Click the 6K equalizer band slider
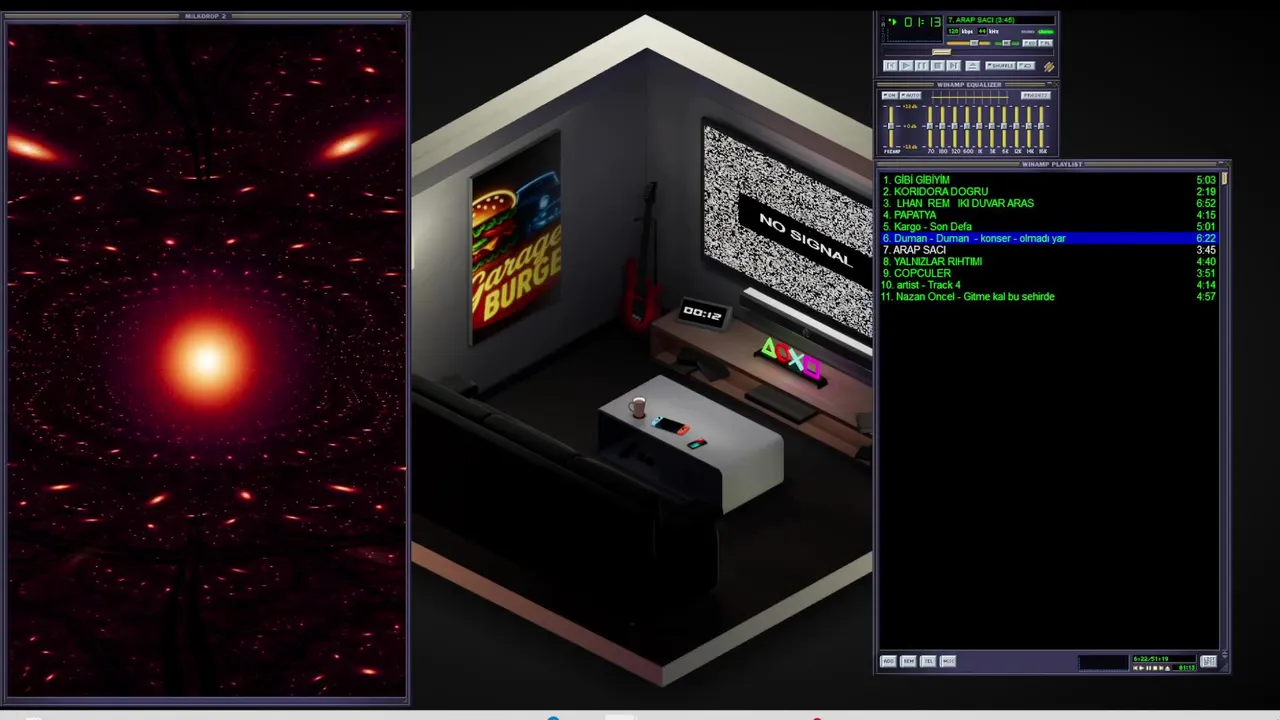Image resolution: width=1280 pixels, height=720 pixels. 1004,126
